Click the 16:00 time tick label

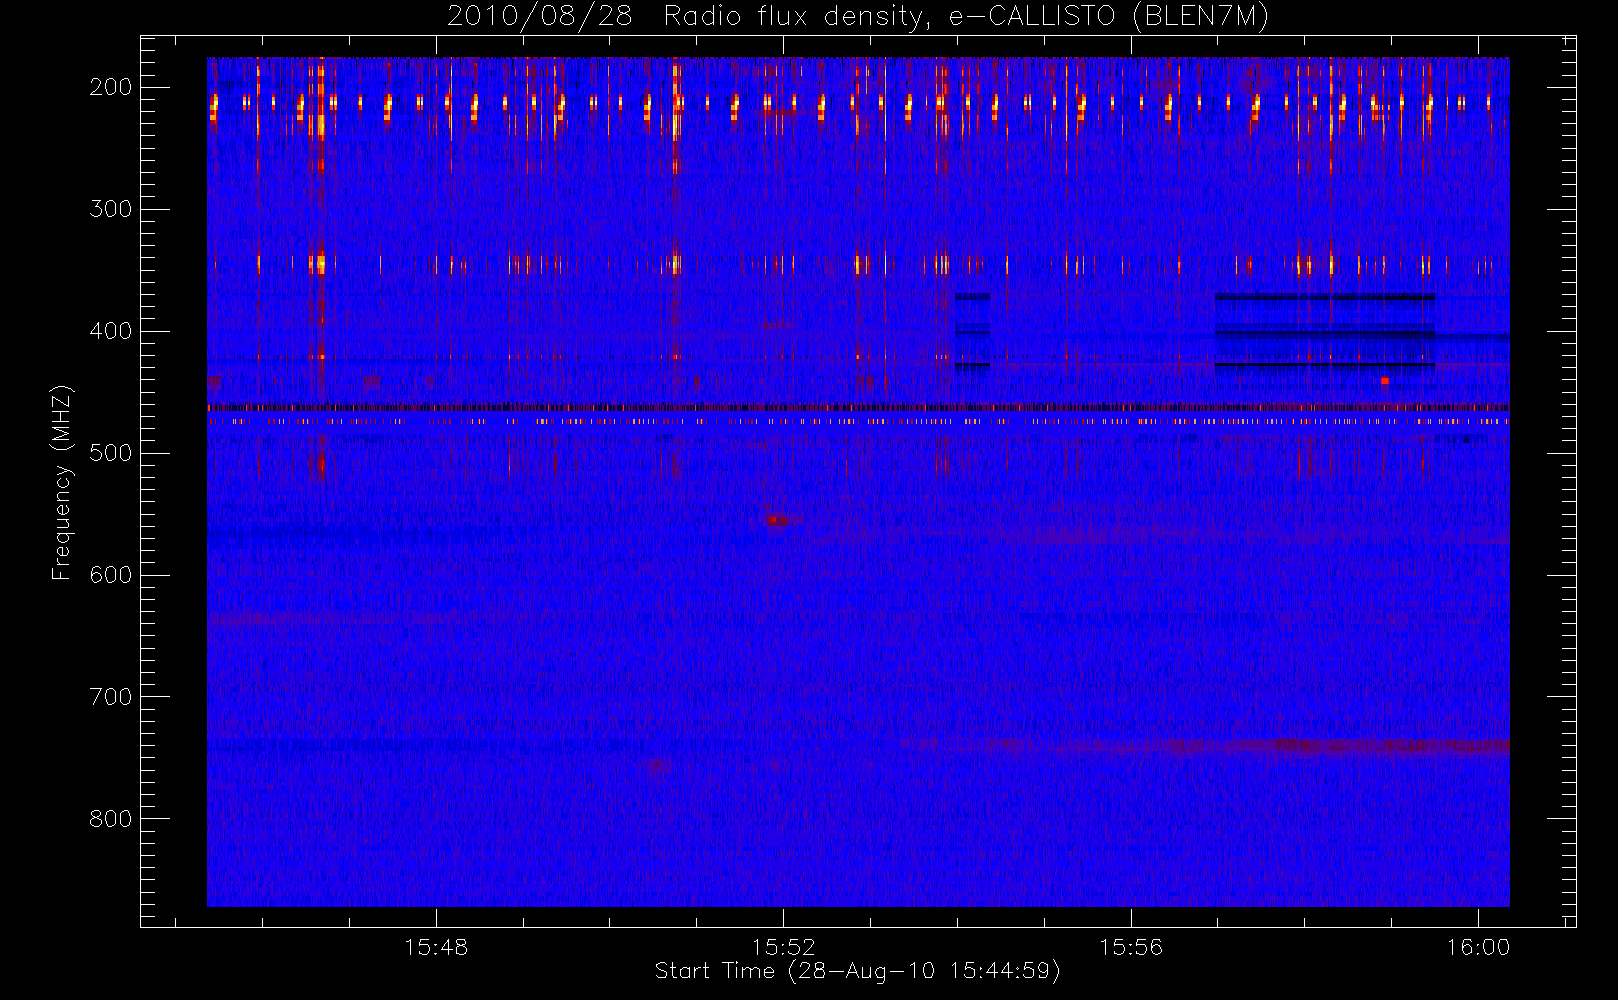[x=1478, y=947]
